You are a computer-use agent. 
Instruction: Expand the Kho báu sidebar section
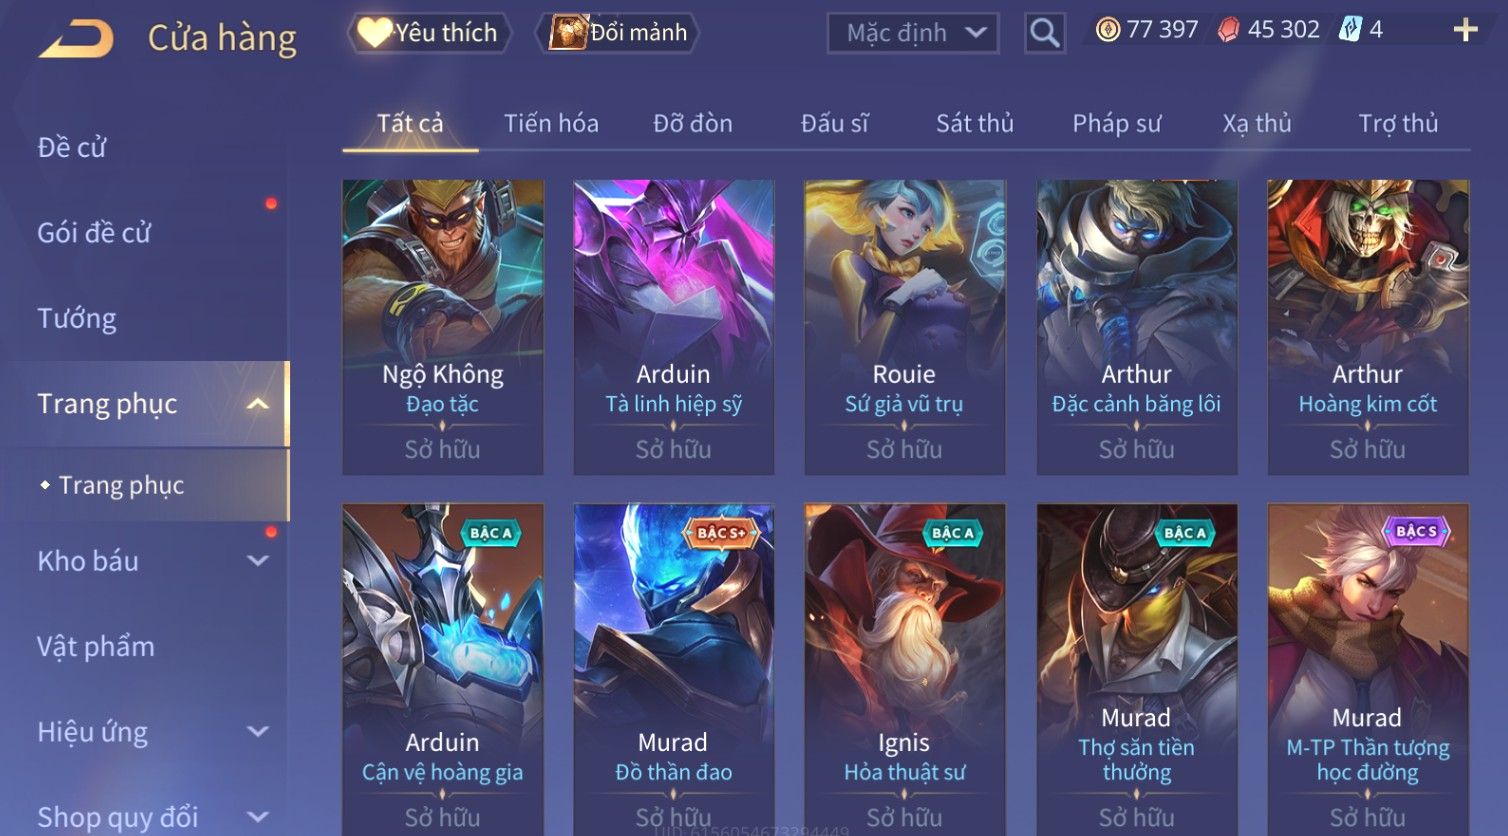[258, 561]
